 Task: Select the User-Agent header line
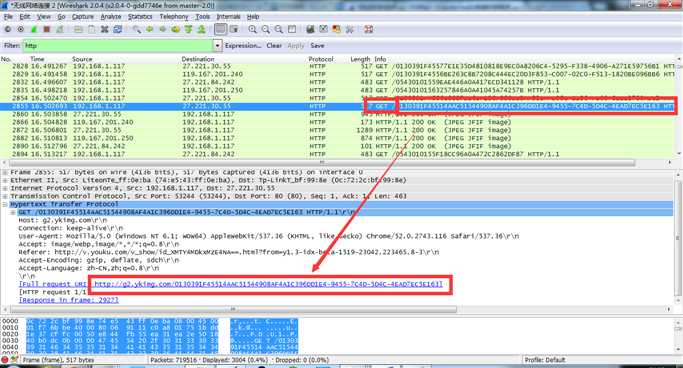[x=268, y=236]
